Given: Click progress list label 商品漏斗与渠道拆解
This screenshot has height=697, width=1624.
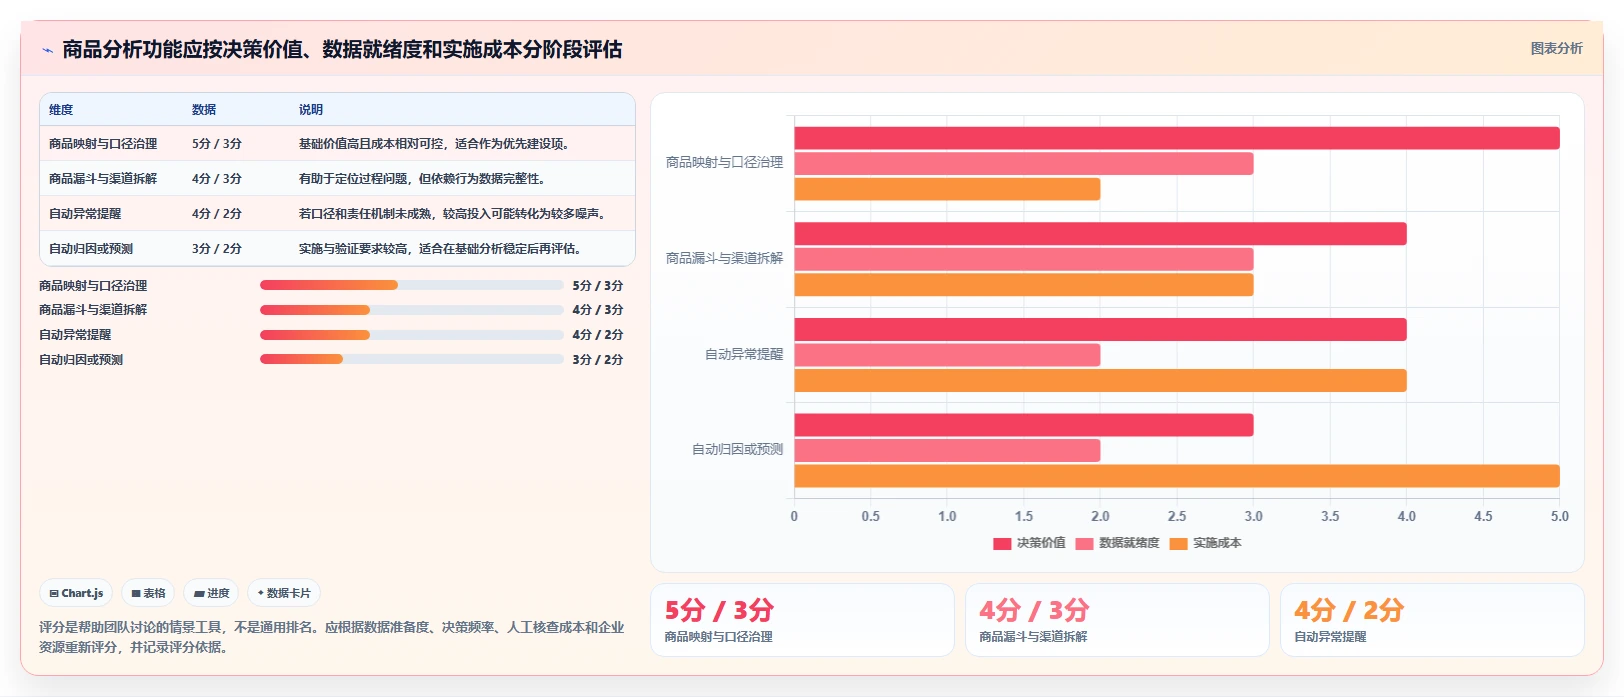Looking at the screenshot, I should [x=93, y=310].
